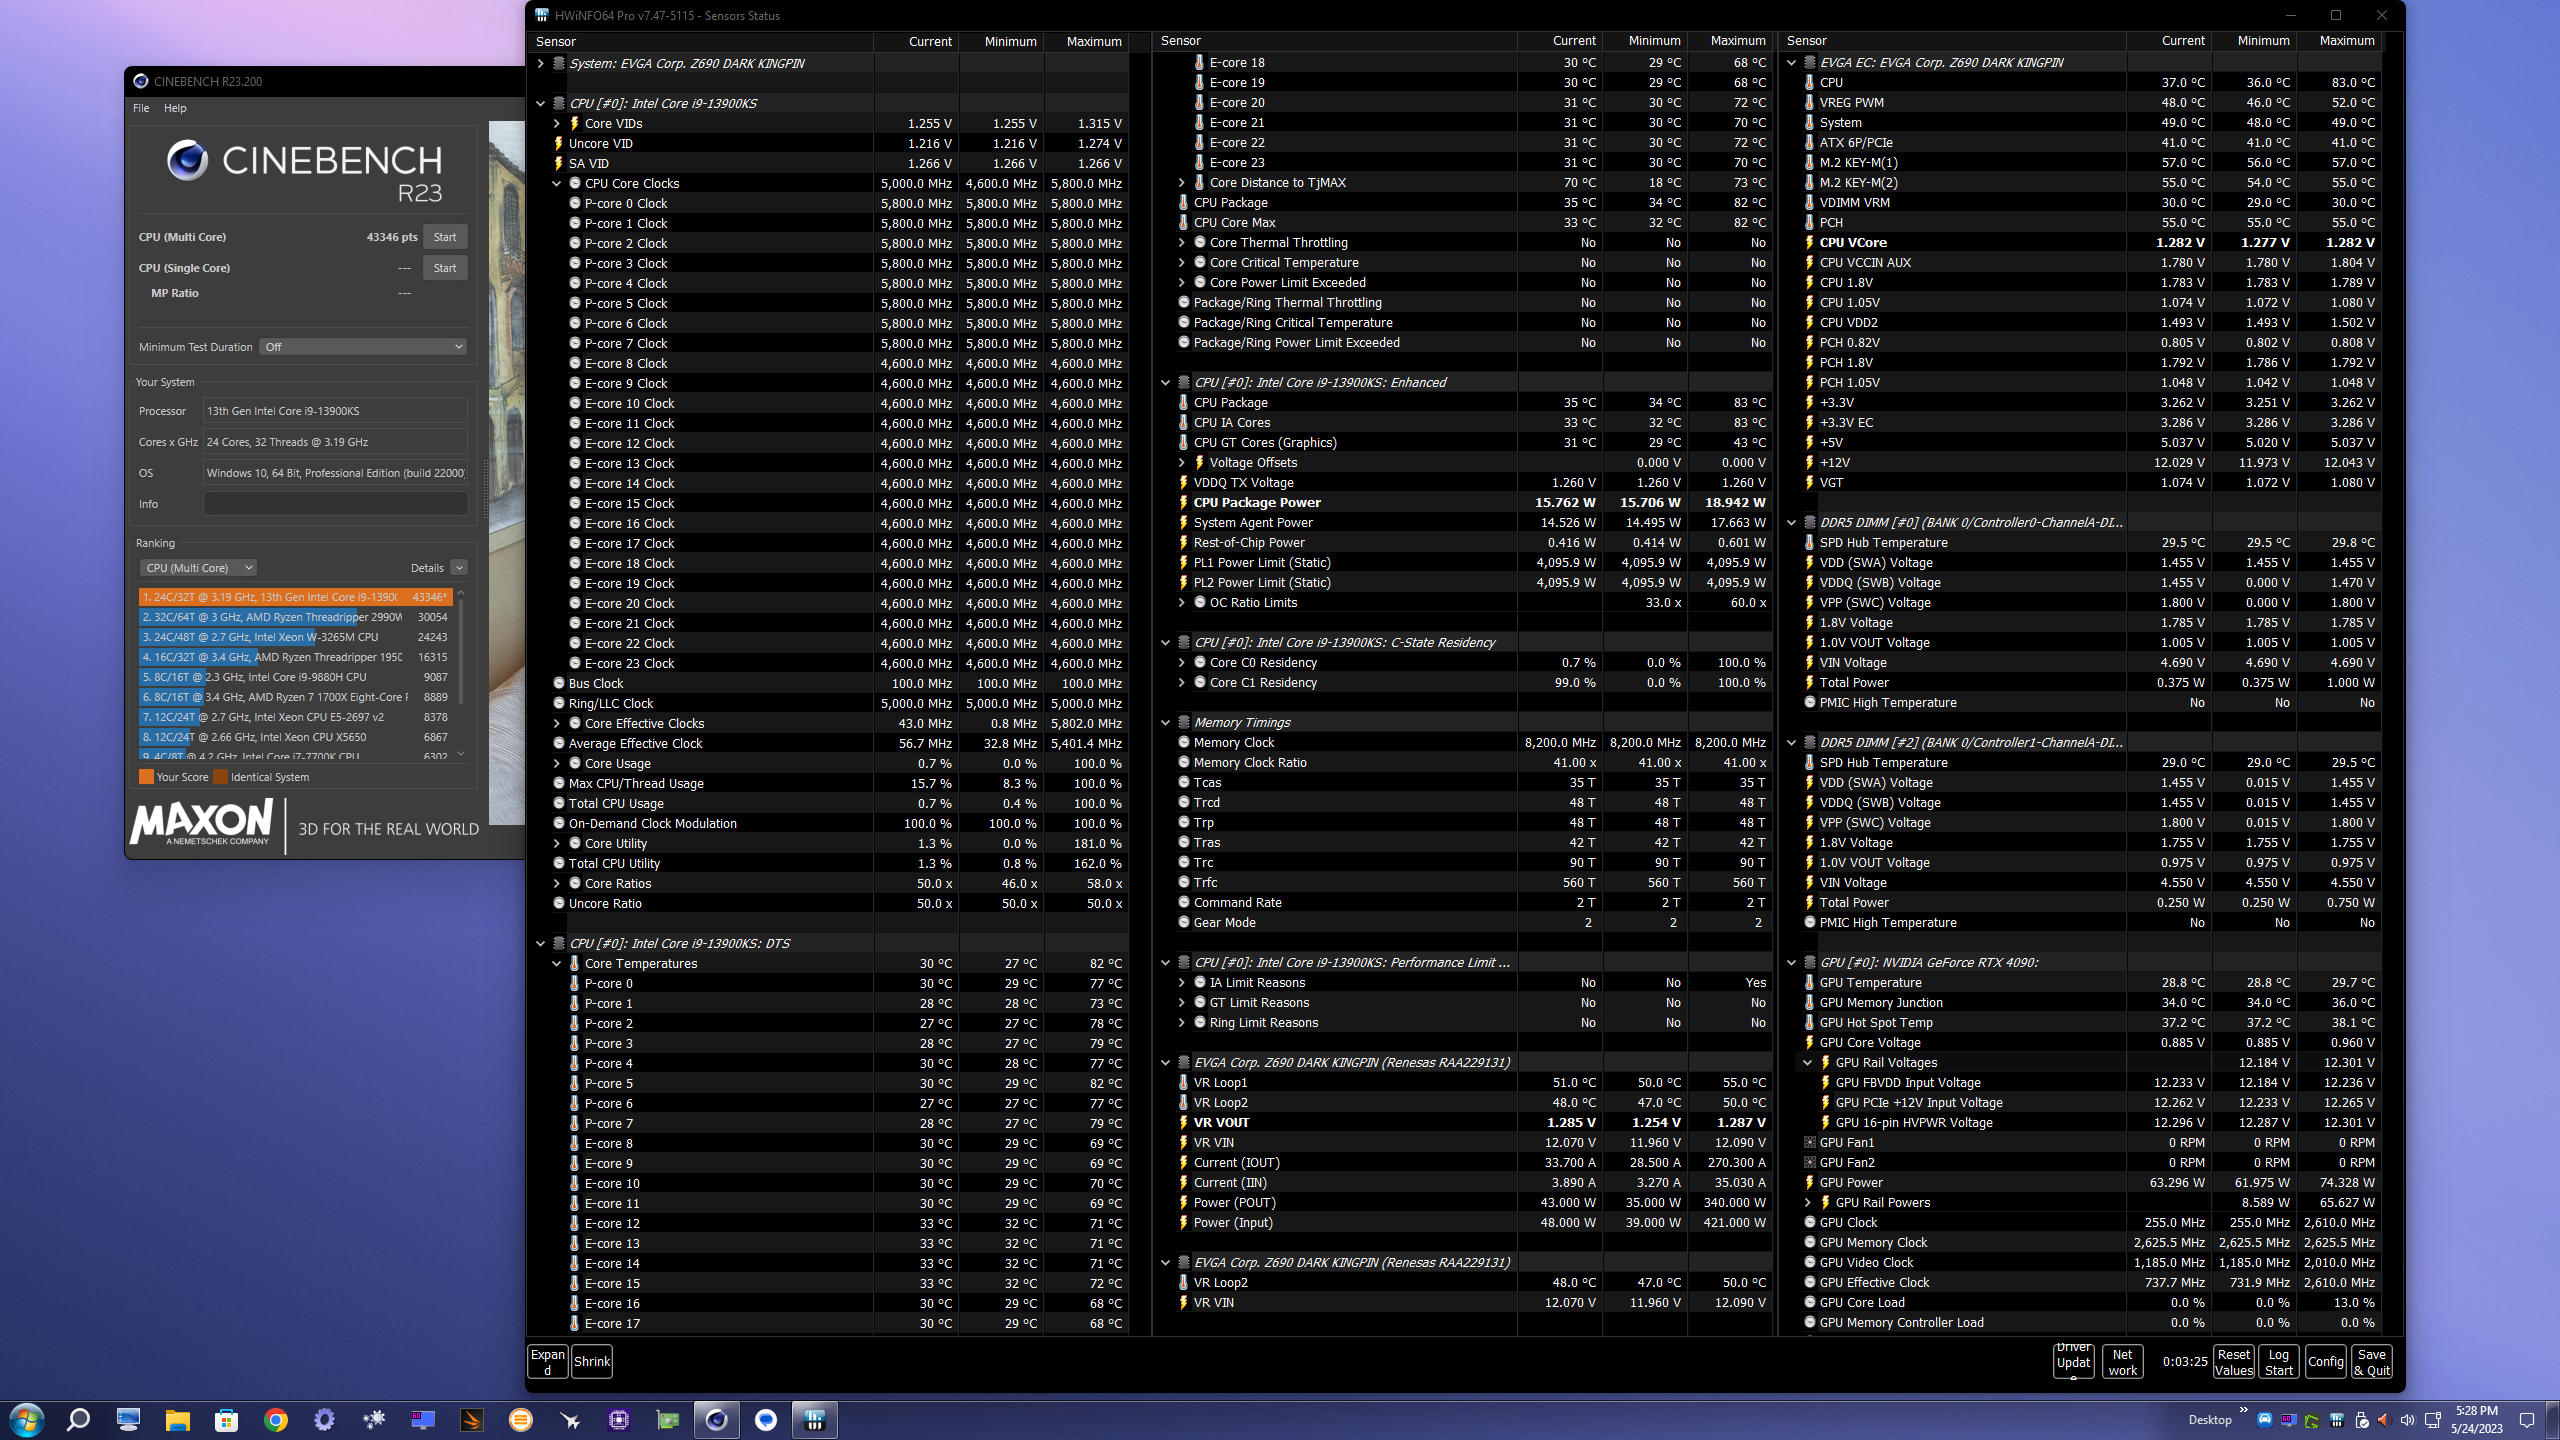Expand the GPU Rail Powers row
Screen dimensions: 2560x1440
click(1808, 1202)
